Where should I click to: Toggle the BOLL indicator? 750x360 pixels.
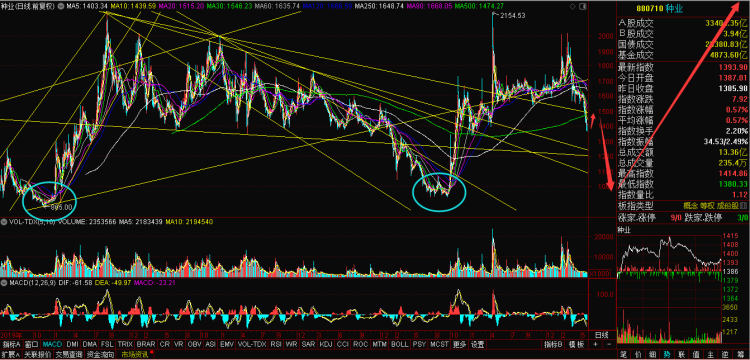click(399, 344)
